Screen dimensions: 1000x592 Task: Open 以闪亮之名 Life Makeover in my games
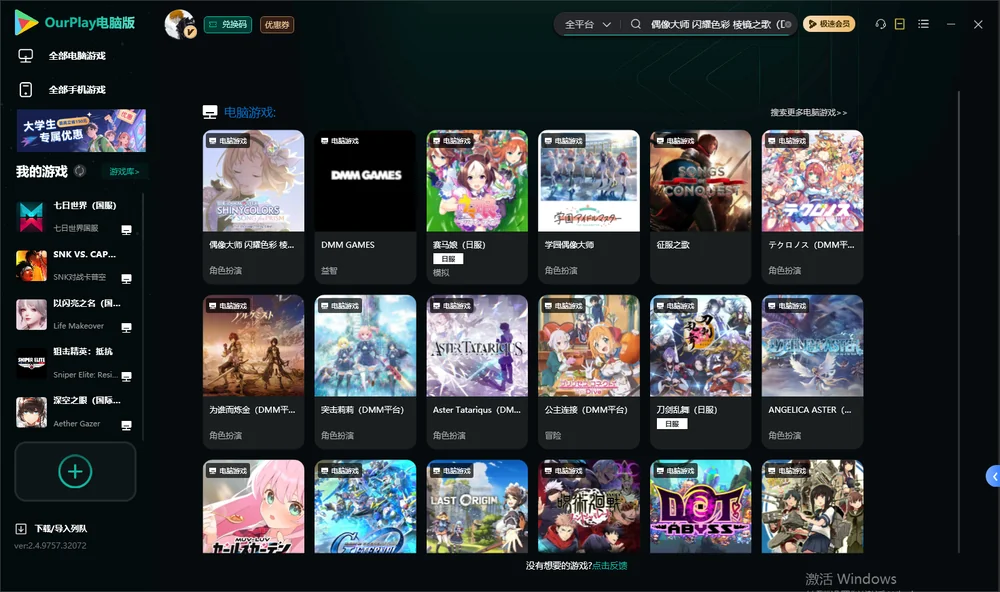75,314
